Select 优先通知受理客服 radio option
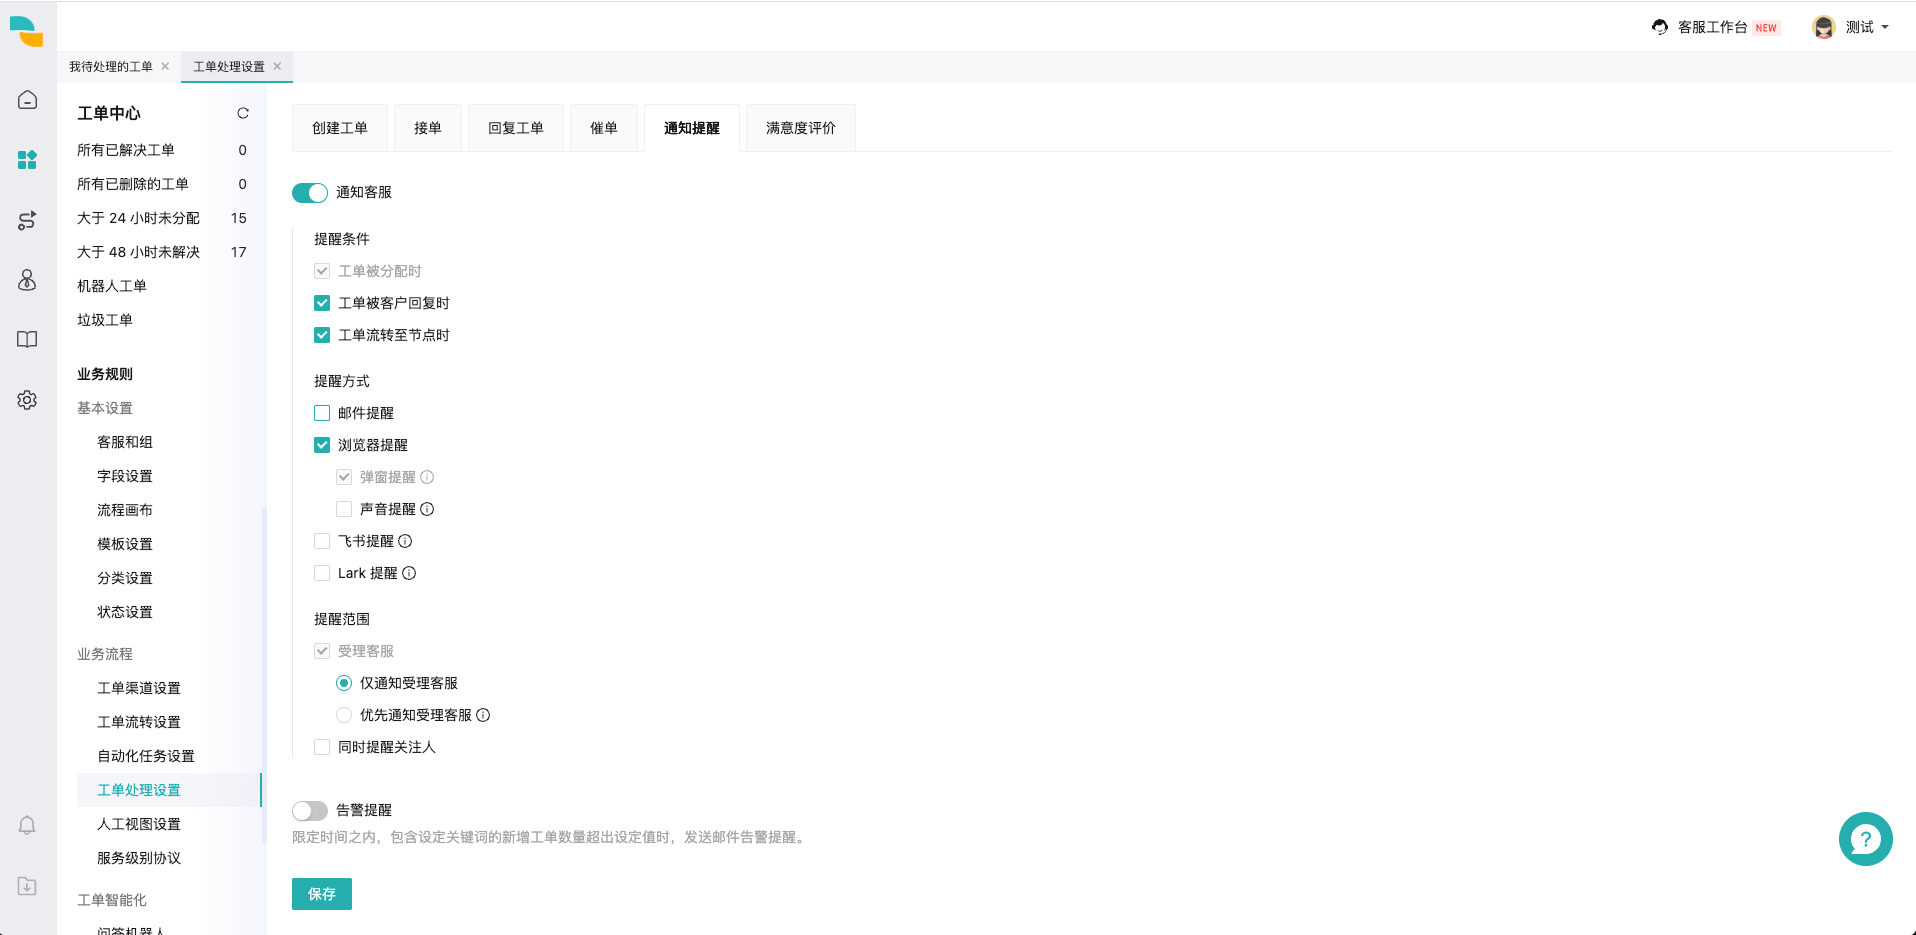 [344, 715]
